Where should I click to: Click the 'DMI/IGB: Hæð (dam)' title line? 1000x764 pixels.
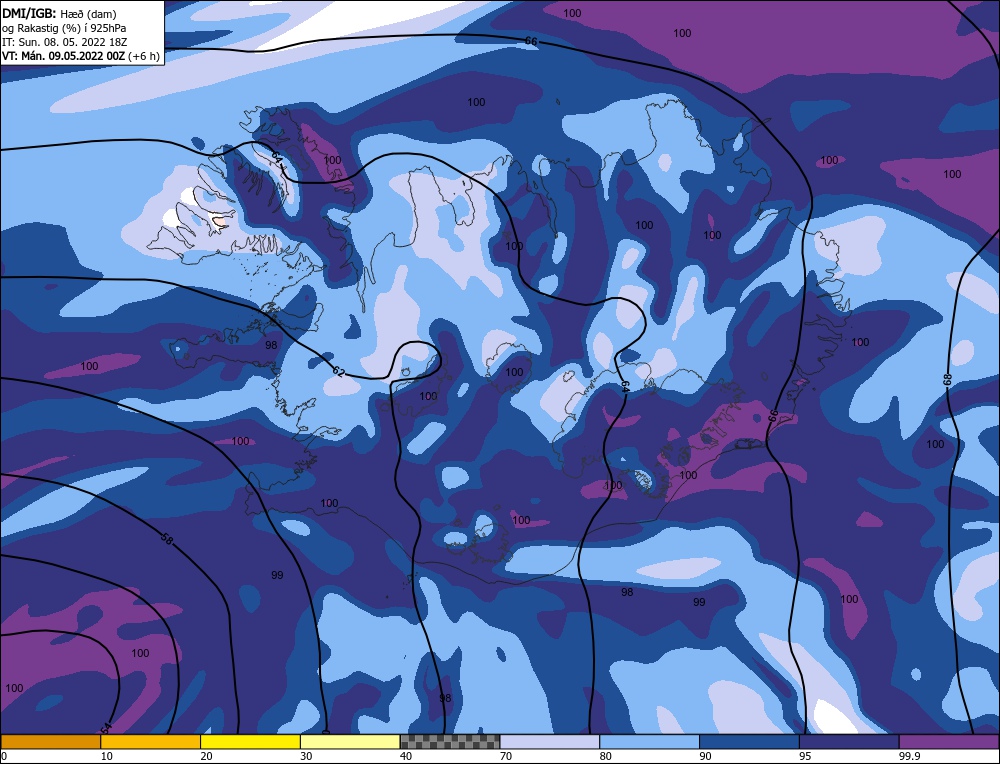59,13
